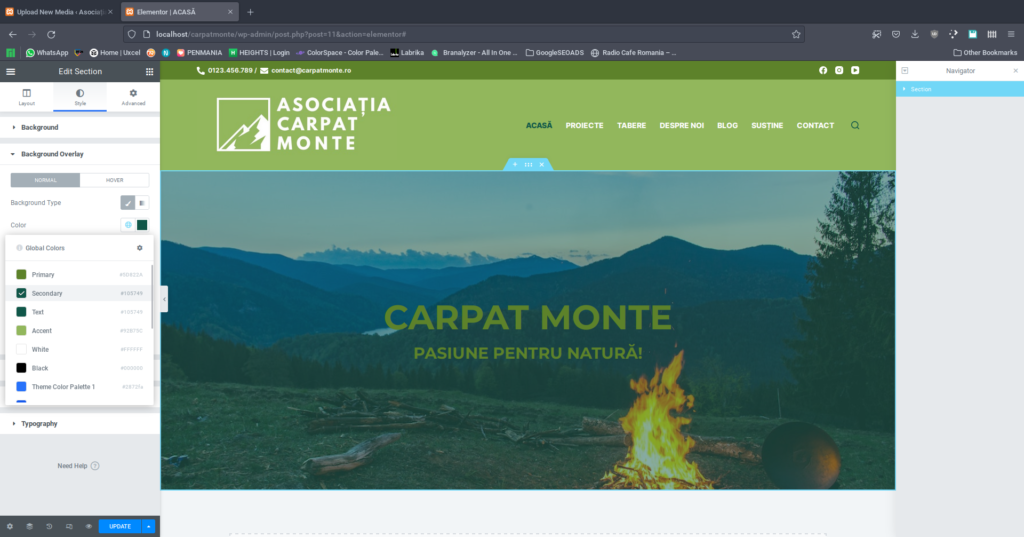The height and width of the screenshot is (537, 1024).
Task: Click the SUSȚINE menu link
Action: click(767, 125)
